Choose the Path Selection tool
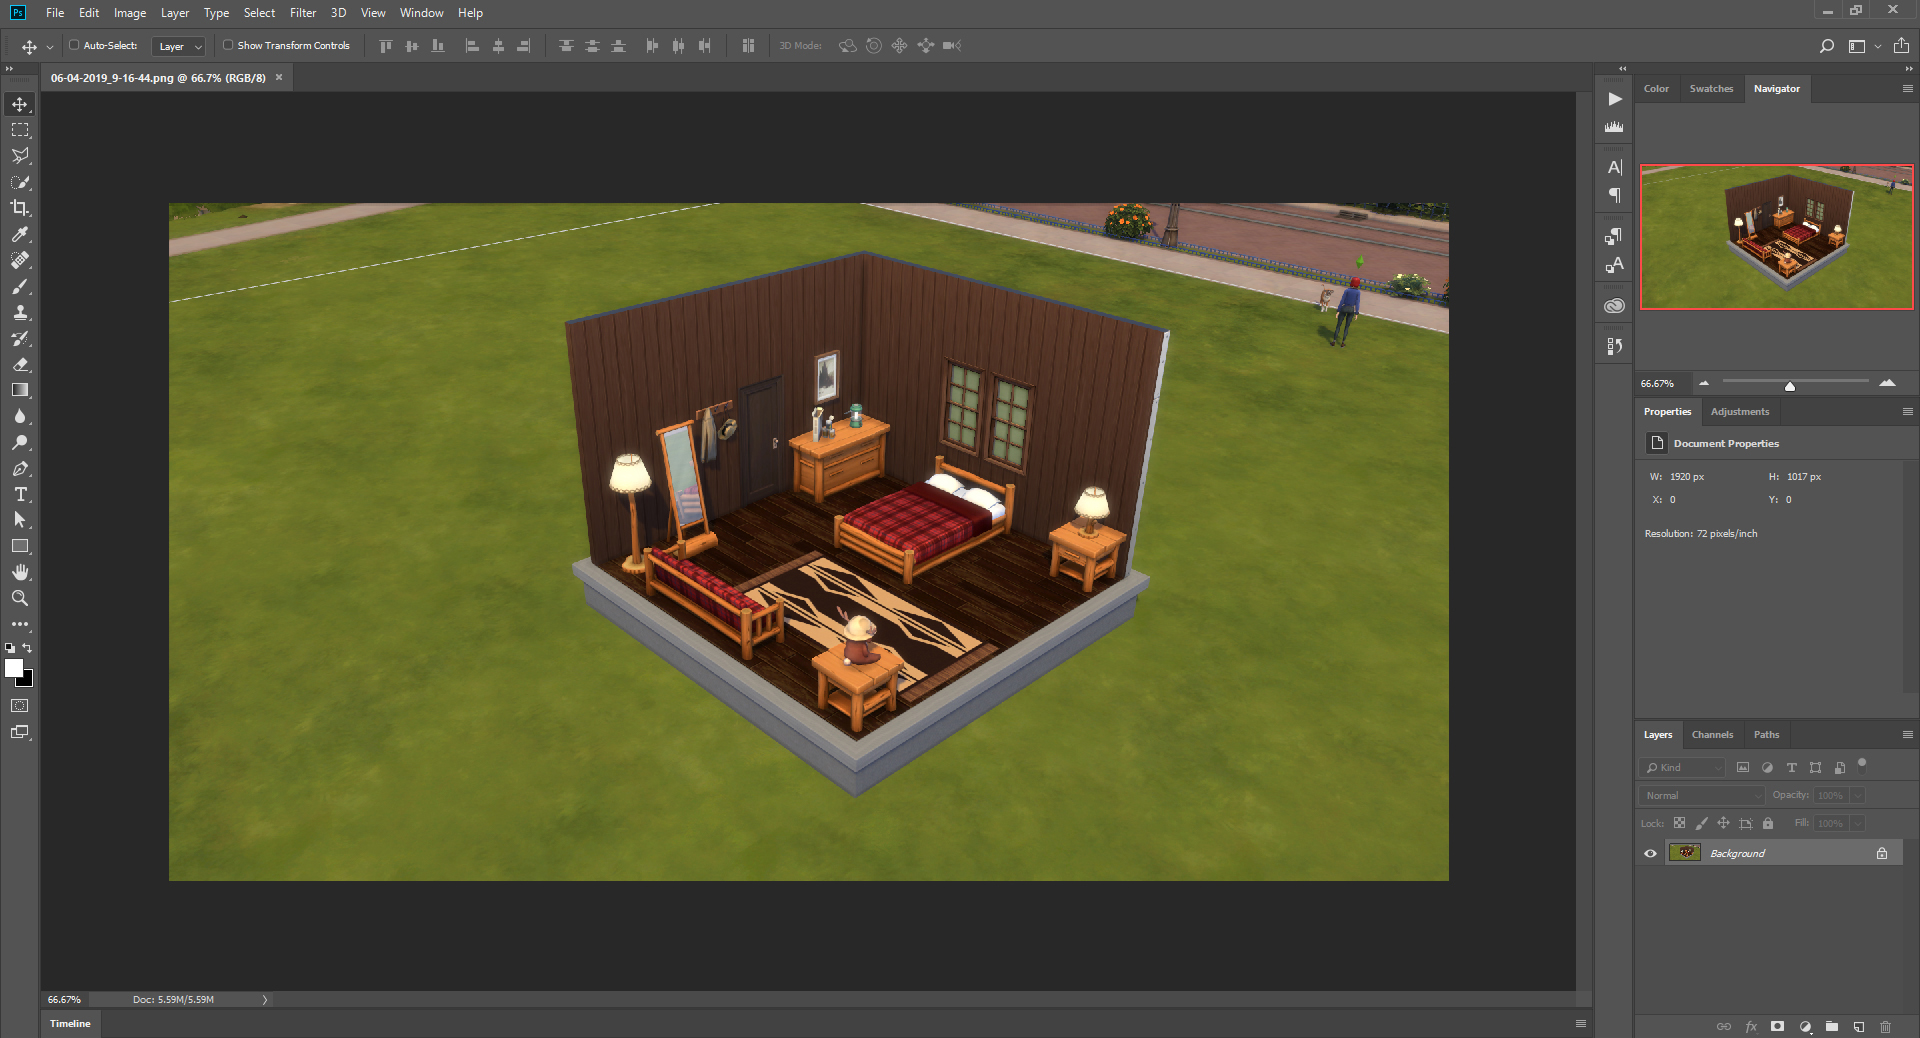 tap(20, 520)
